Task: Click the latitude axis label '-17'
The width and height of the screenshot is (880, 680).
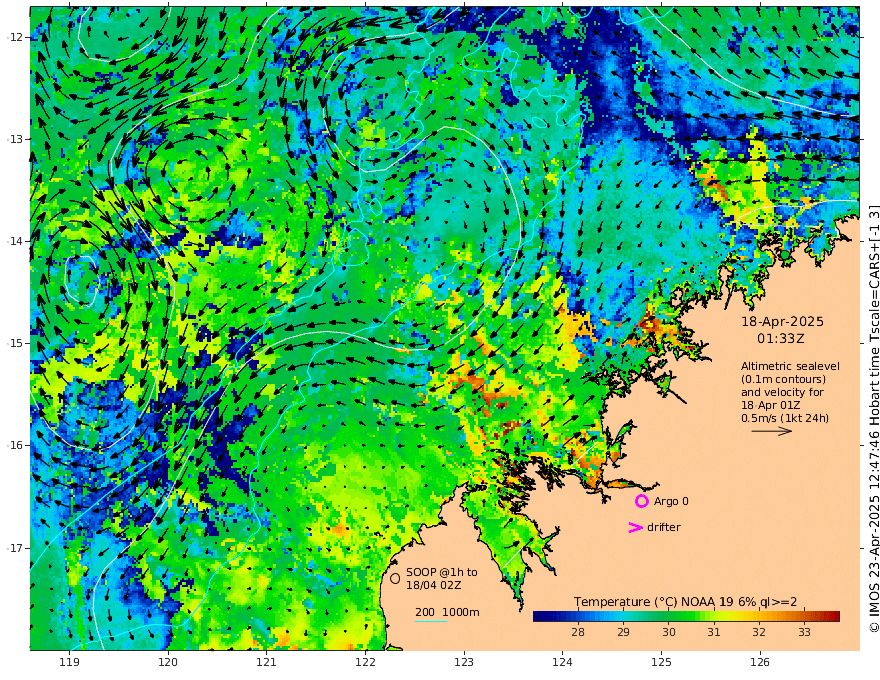Action: click(15, 548)
